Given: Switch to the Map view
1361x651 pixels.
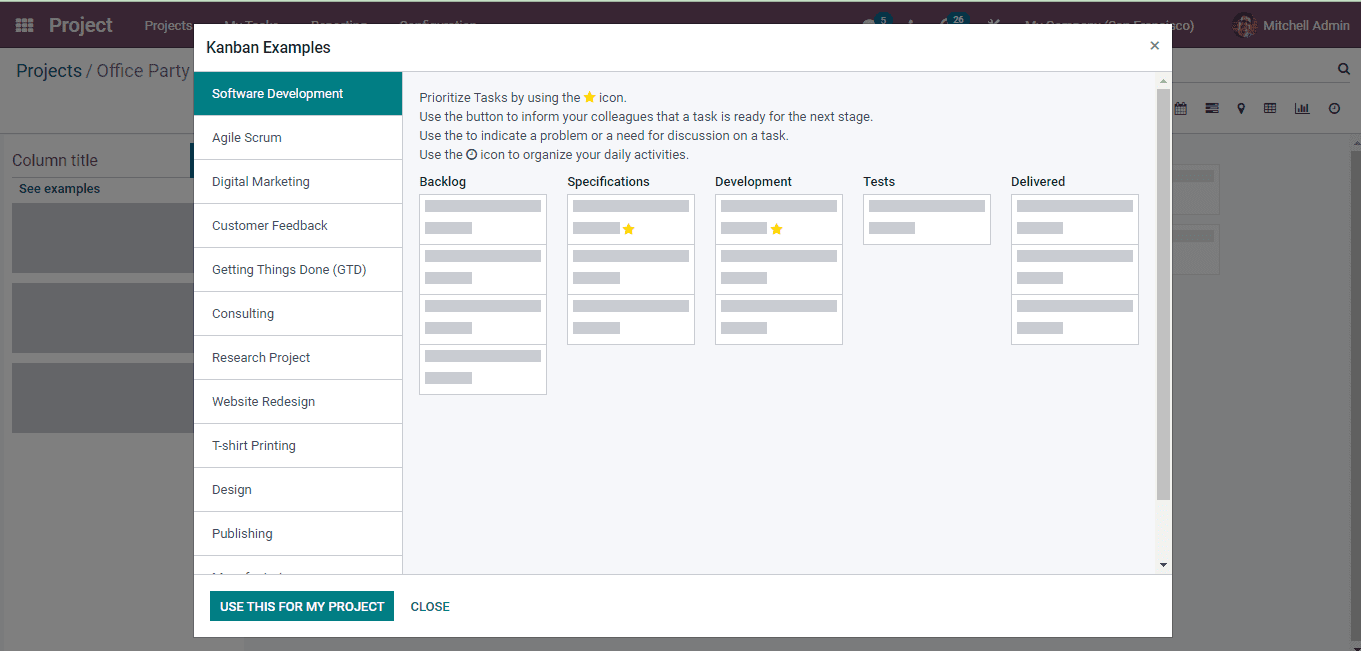Looking at the screenshot, I should click(1241, 108).
